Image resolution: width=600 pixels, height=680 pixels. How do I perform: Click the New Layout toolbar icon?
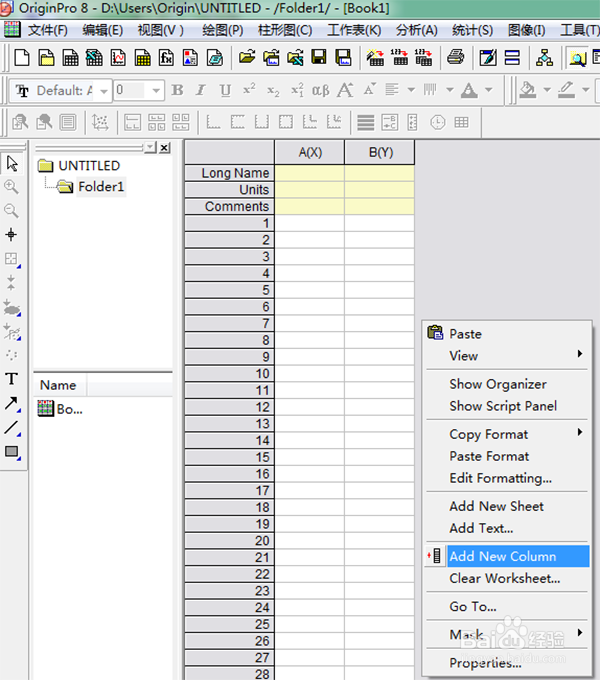point(190,57)
